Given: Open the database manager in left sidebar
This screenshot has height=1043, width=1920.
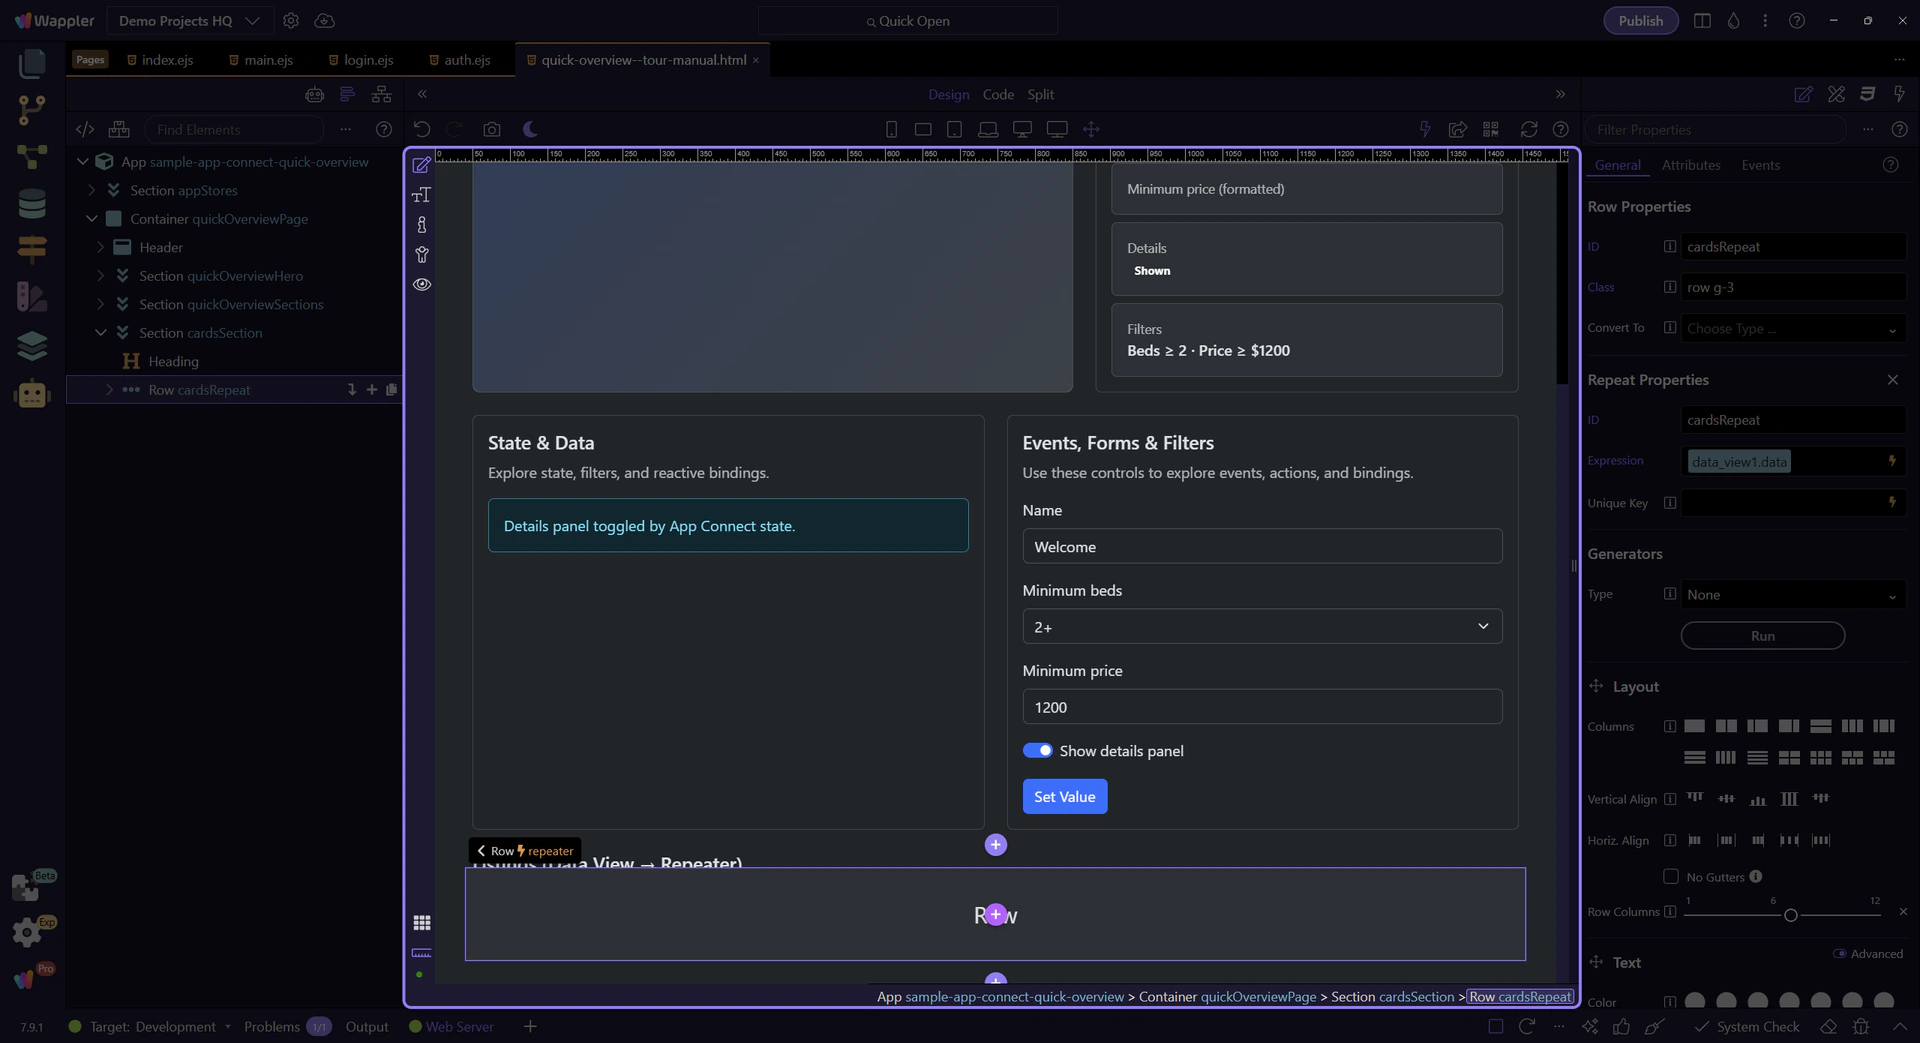Looking at the screenshot, I should click(x=32, y=203).
